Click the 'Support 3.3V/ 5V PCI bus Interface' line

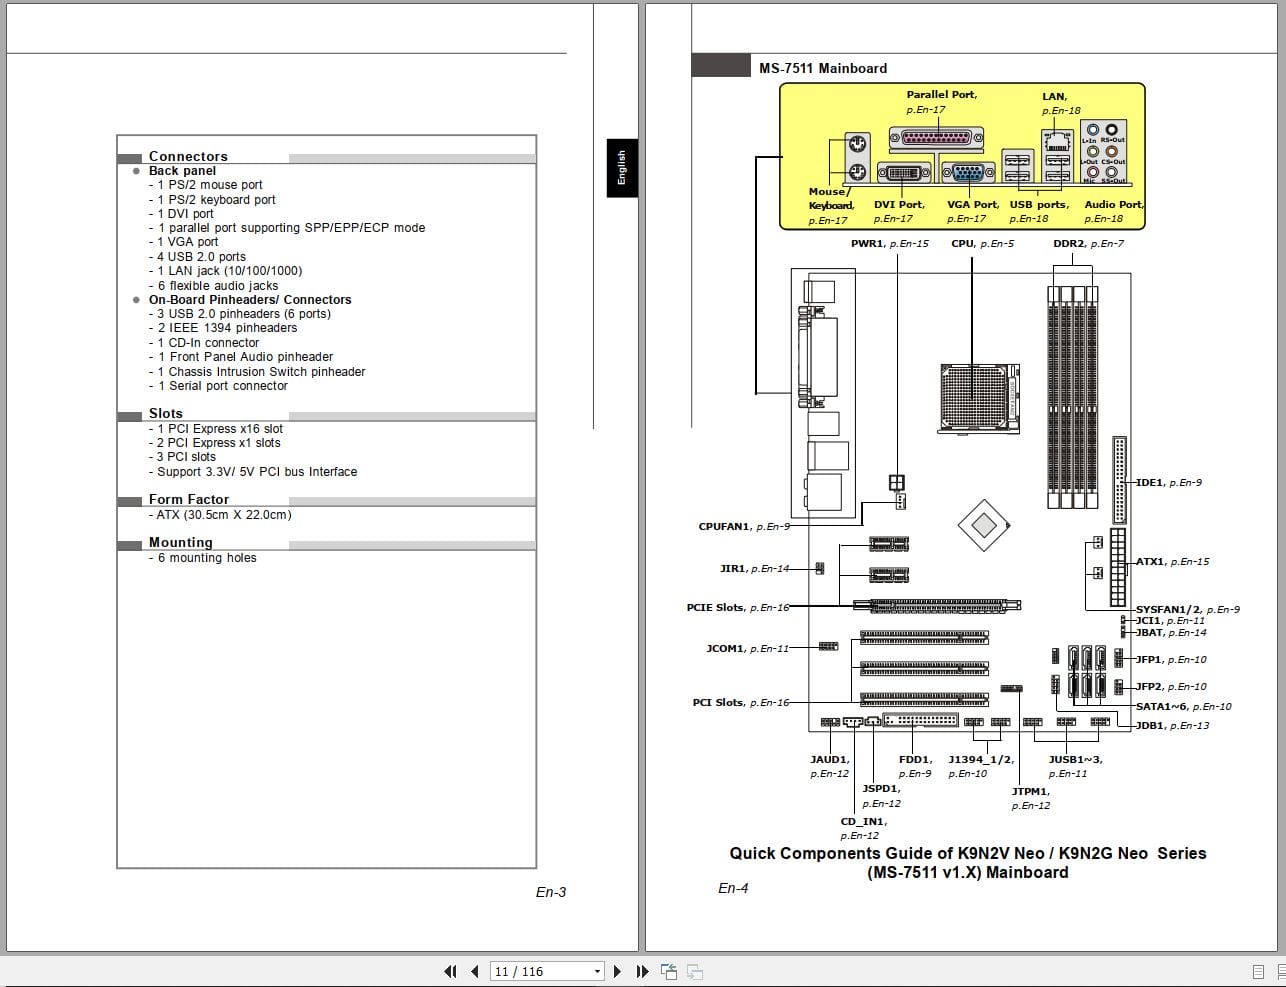click(253, 471)
